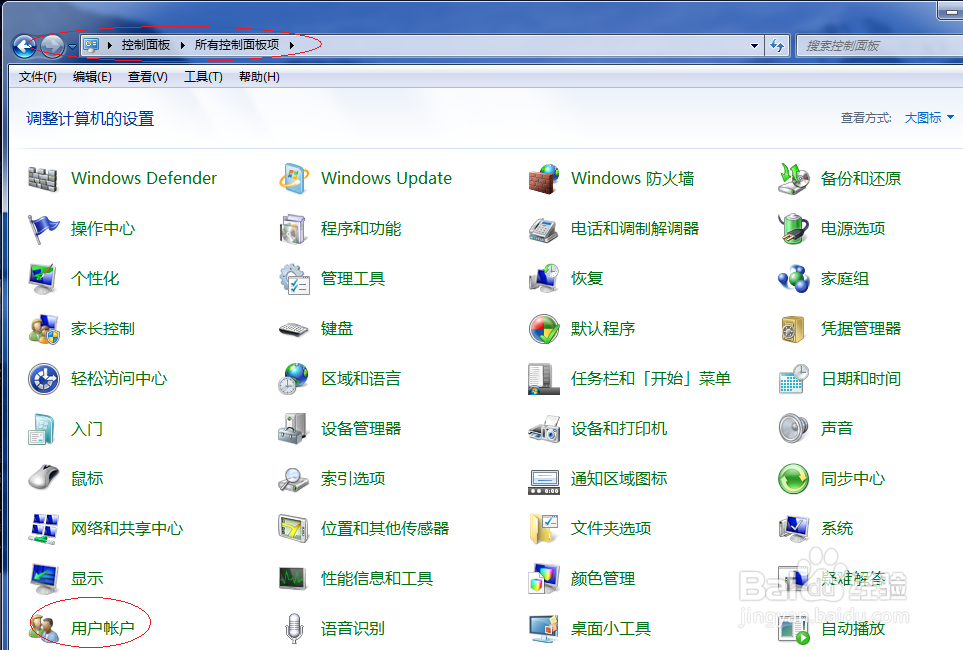Open the 文件(F) menu
The height and width of the screenshot is (650, 963).
(37, 77)
